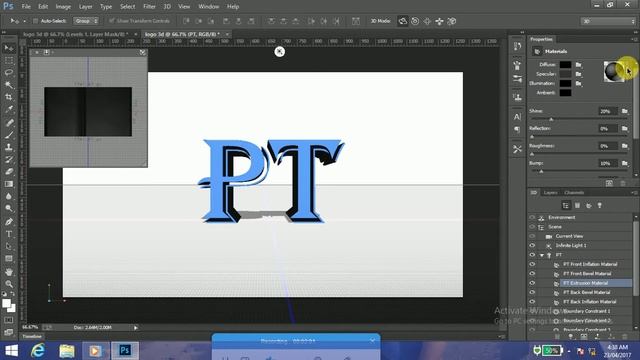This screenshot has width=640, height=360.
Task: Select the Crop tool
Action: (9, 97)
